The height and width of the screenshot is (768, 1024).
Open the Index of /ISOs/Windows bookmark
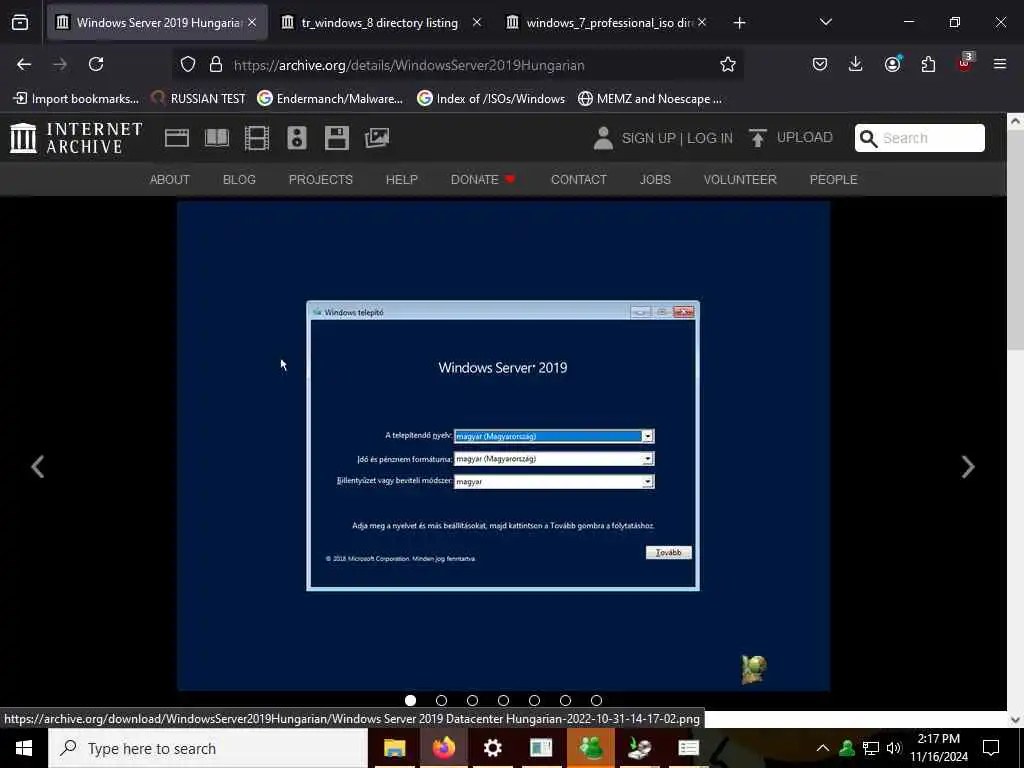[491, 99]
